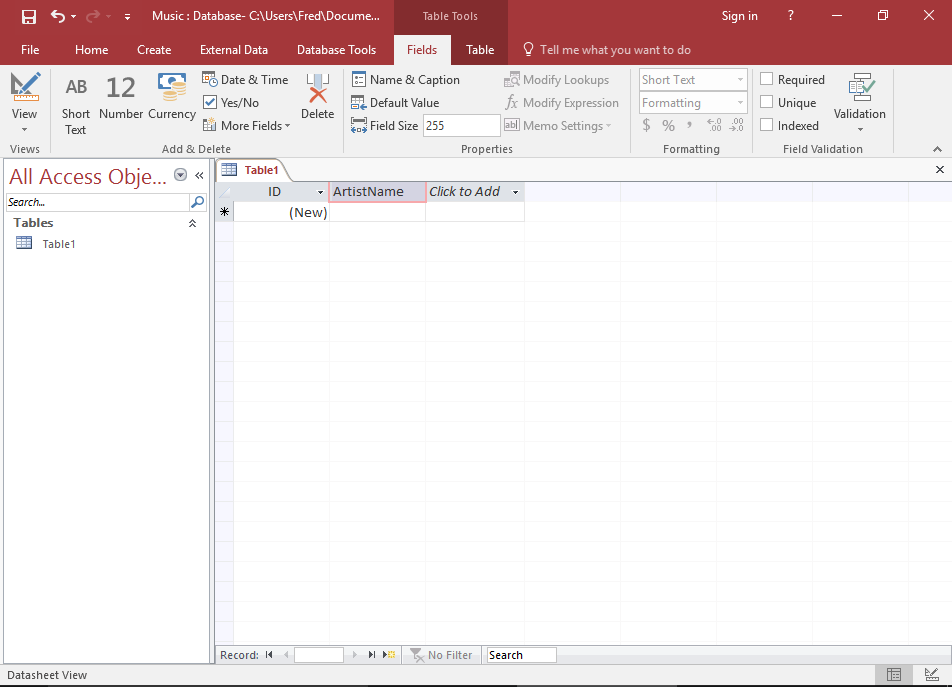Open Name & Caption properties

pyautogui.click(x=406, y=80)
